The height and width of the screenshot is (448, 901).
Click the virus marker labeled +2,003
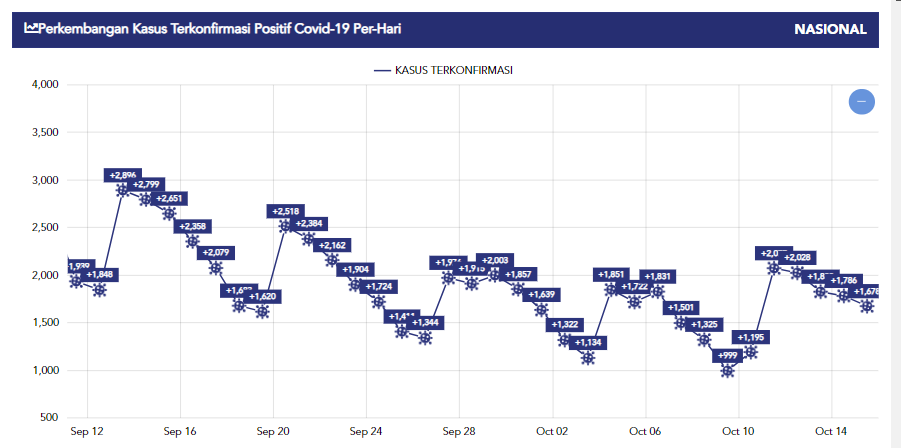(494, 275)
